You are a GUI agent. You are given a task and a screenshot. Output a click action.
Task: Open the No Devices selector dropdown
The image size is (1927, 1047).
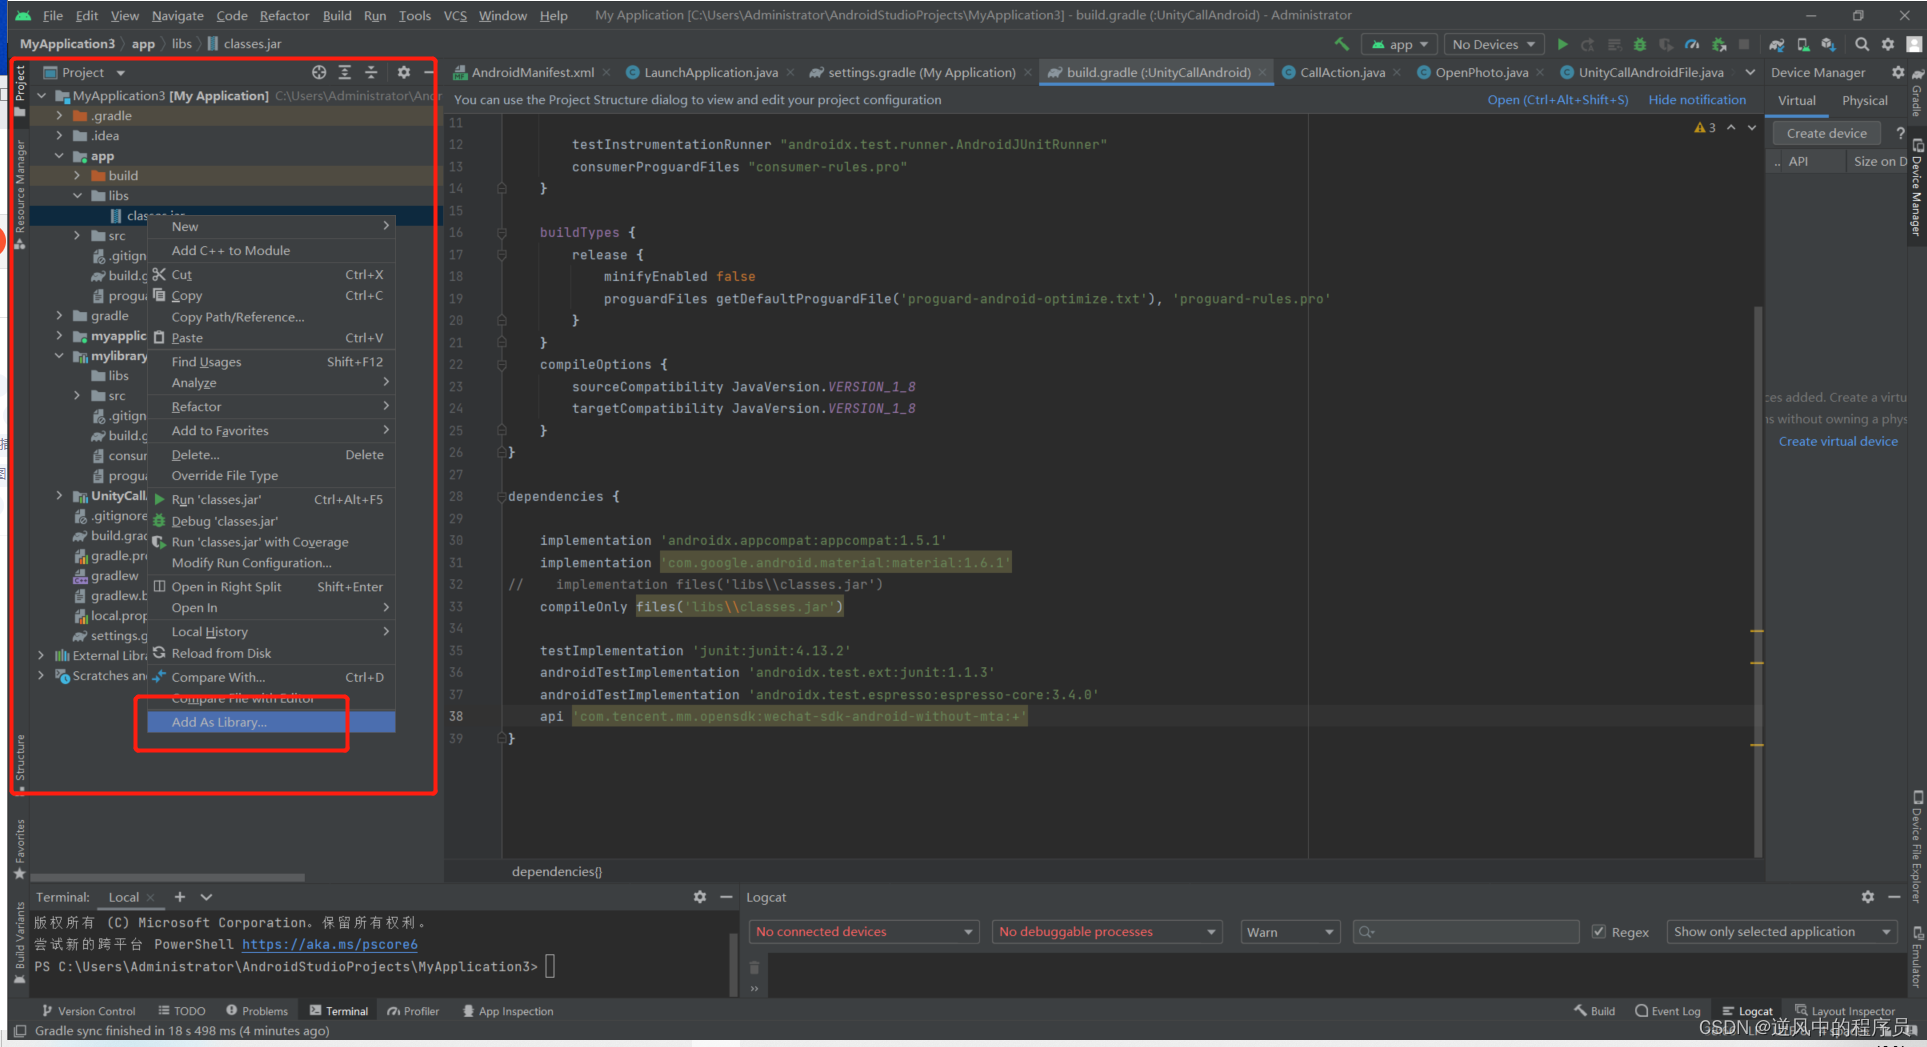[x=1493, y=44]
